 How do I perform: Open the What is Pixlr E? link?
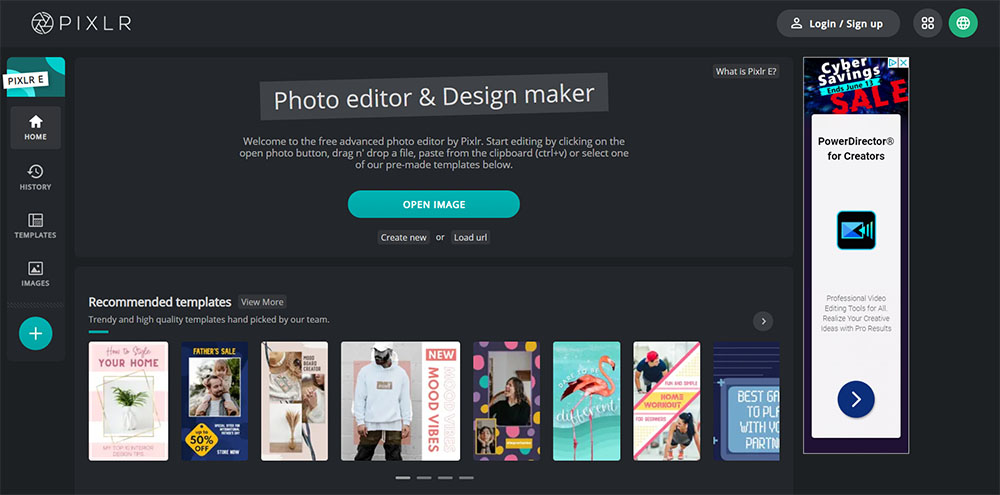pos(746,71)
